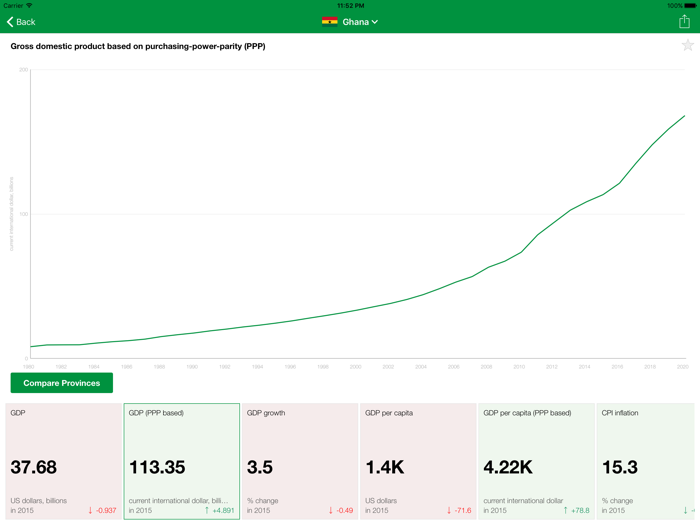Viewport: 700px width, 525px height.
Task: Click the red down arrow on GDP card
Action: (x=90, y=511)
